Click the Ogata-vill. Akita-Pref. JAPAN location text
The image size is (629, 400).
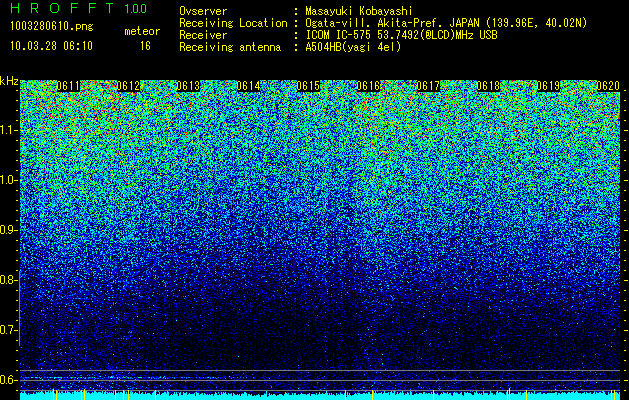coord(446,23)
